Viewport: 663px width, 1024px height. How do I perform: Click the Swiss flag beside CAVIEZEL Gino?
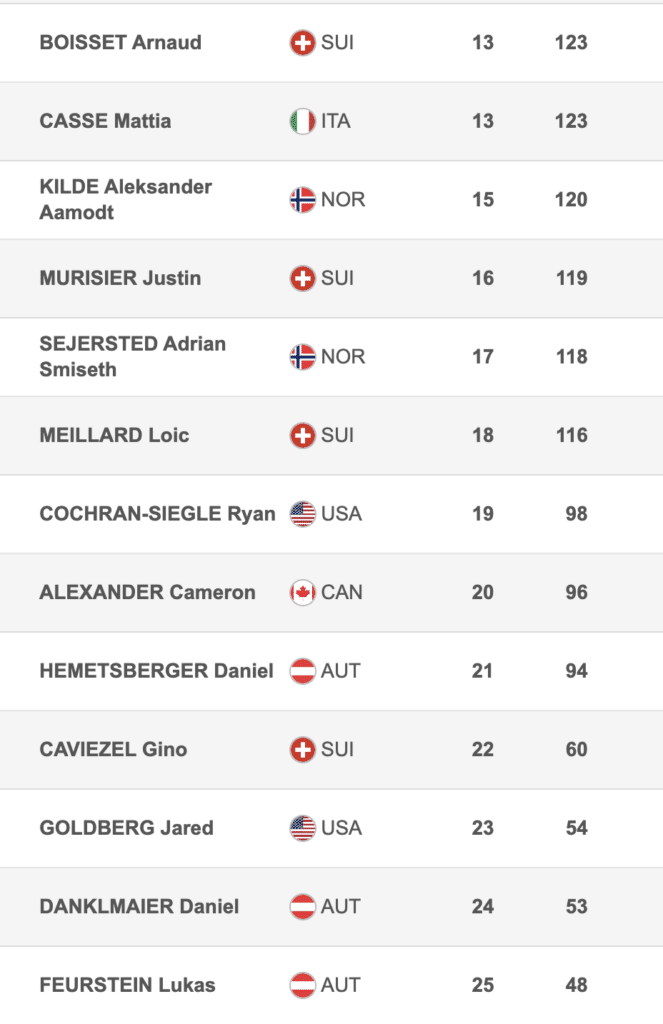[x=302, y=749]
